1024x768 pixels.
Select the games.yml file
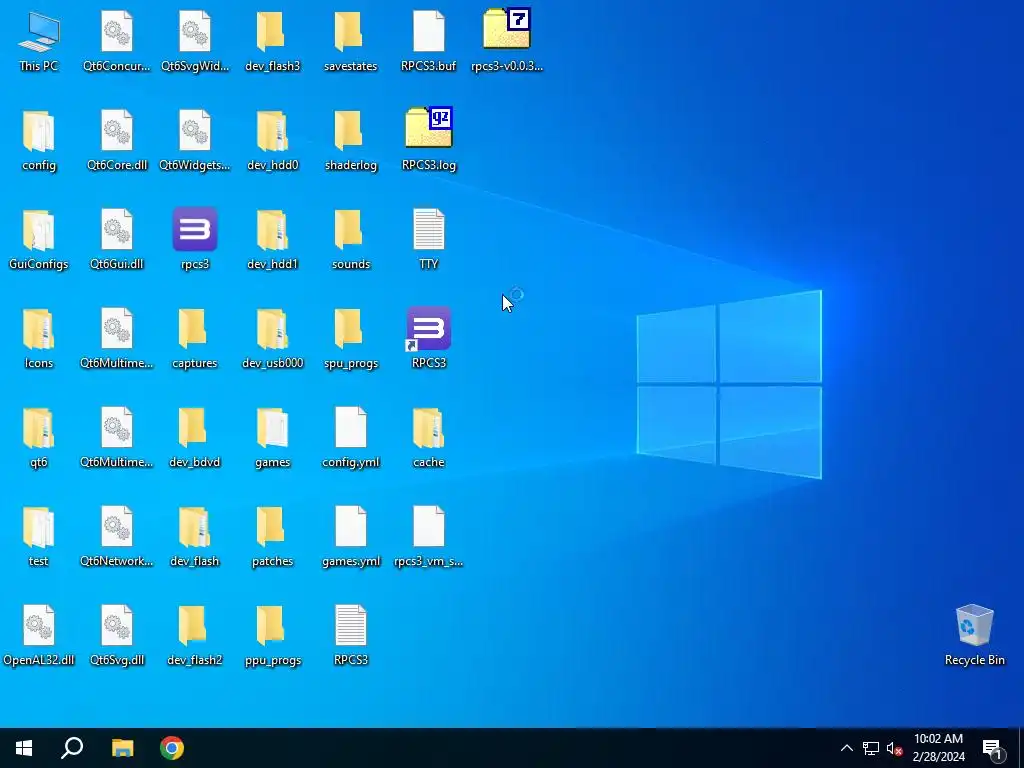point(351,537)
